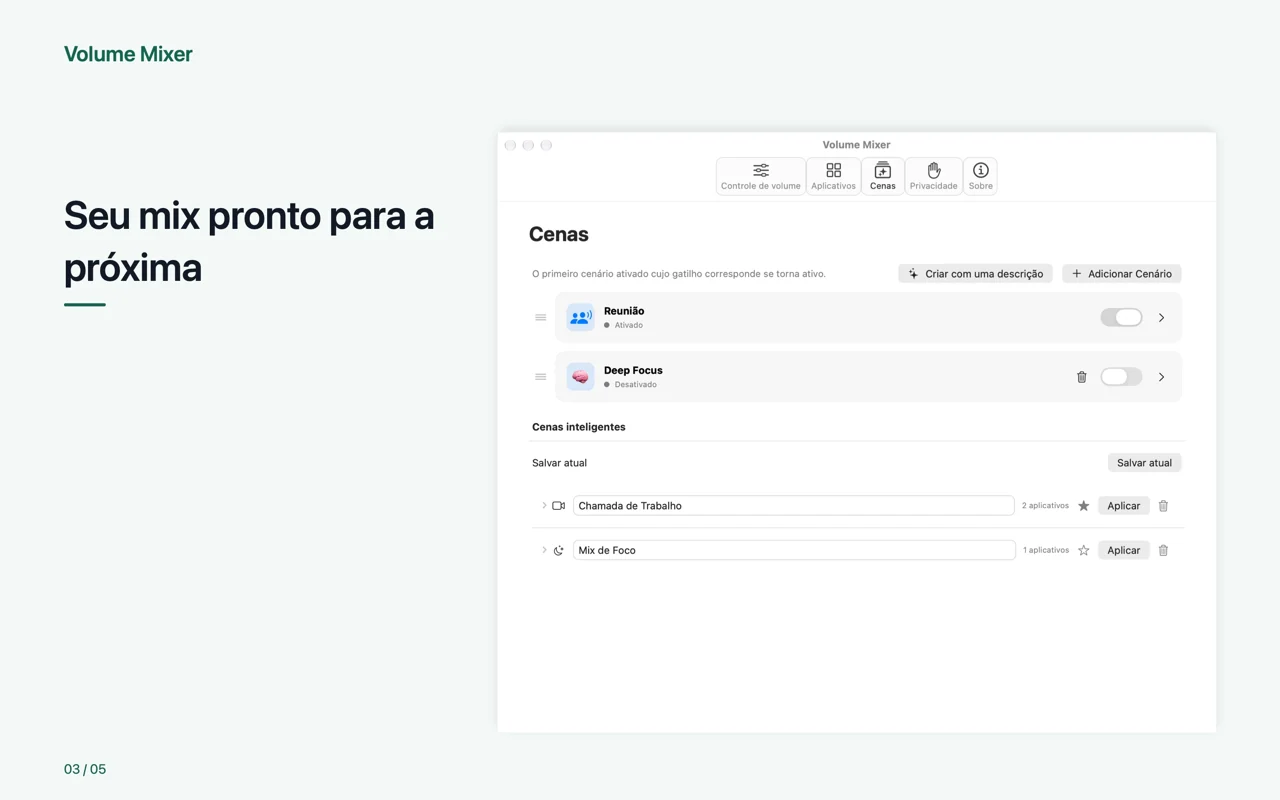The height and width of the screenshot is (800, 1280).
Task: Edit the Mix de Foco name field
Action: tap(794, 550)
